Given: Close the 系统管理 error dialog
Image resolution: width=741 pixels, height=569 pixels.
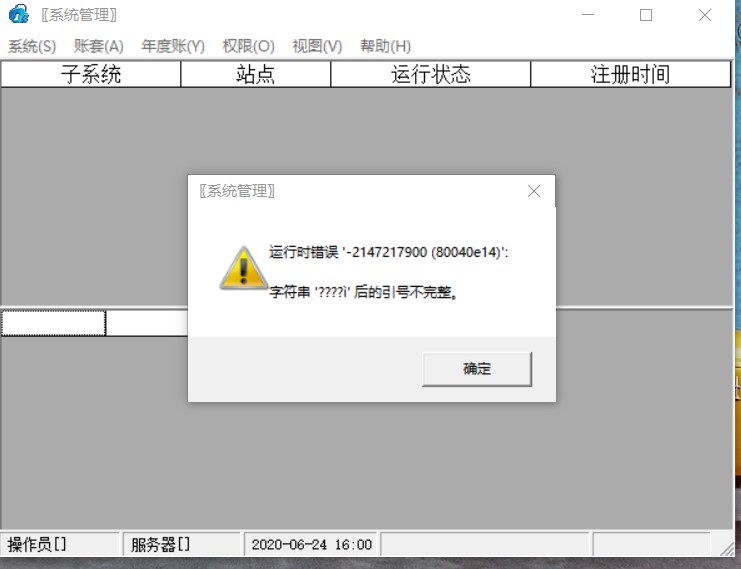Looking at the screenshot, I should (x=534, y=191).
